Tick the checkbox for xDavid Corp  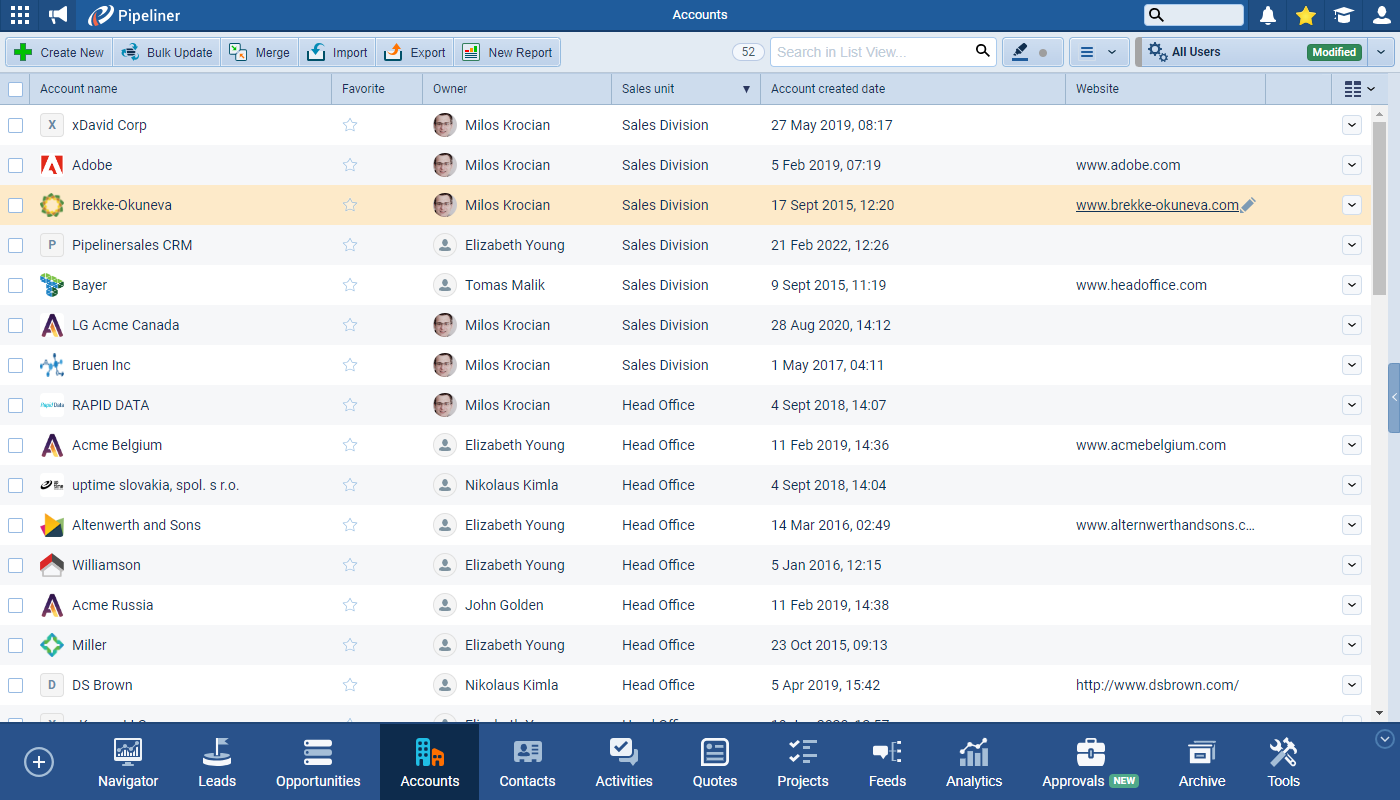[x=16, y=125]
